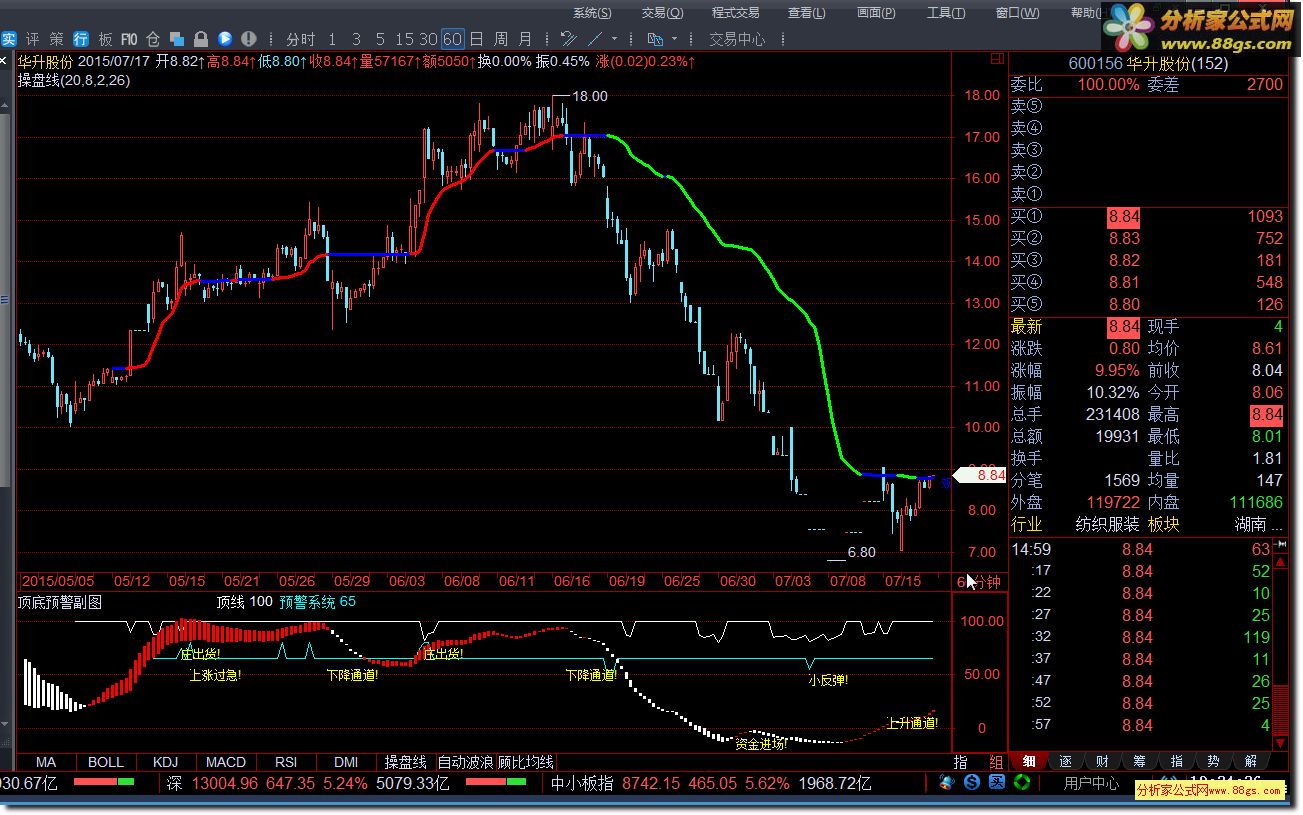This screenshot has height=815, width=1303.
Task: Expand copy icon dropdown arrow
Action: [x=675, y=39]
